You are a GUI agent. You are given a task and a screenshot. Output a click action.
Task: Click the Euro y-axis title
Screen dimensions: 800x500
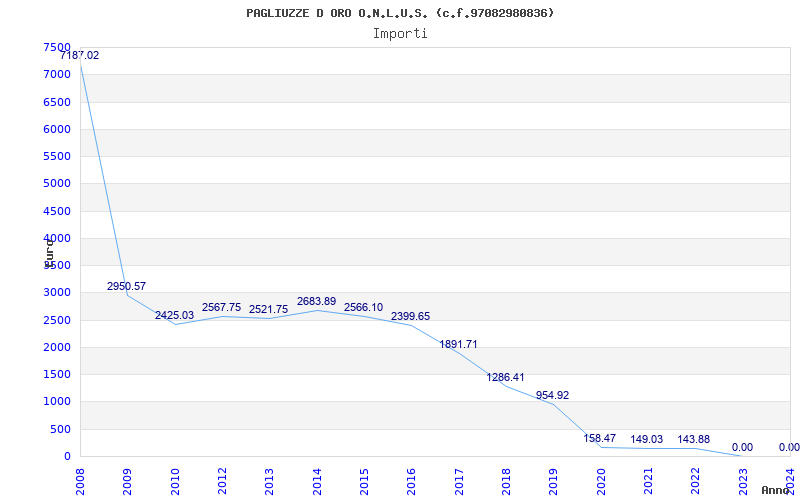pyautogui.click(x=48, y=252)
